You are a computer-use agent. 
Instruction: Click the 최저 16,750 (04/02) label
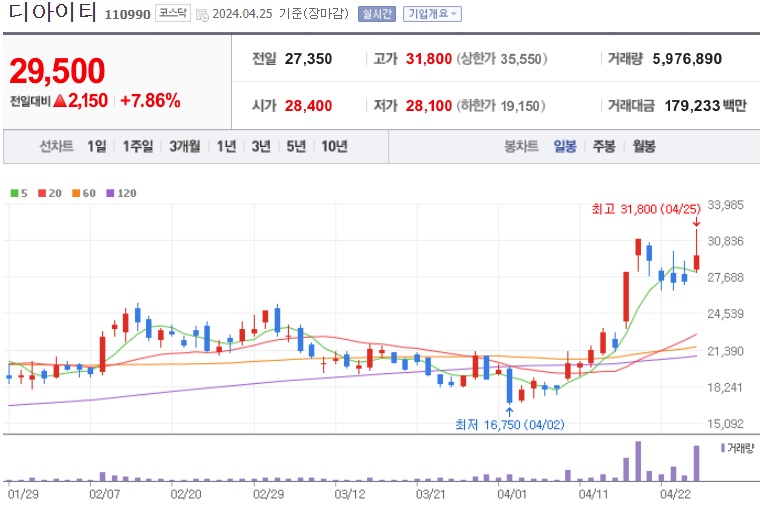pos(509,425)
